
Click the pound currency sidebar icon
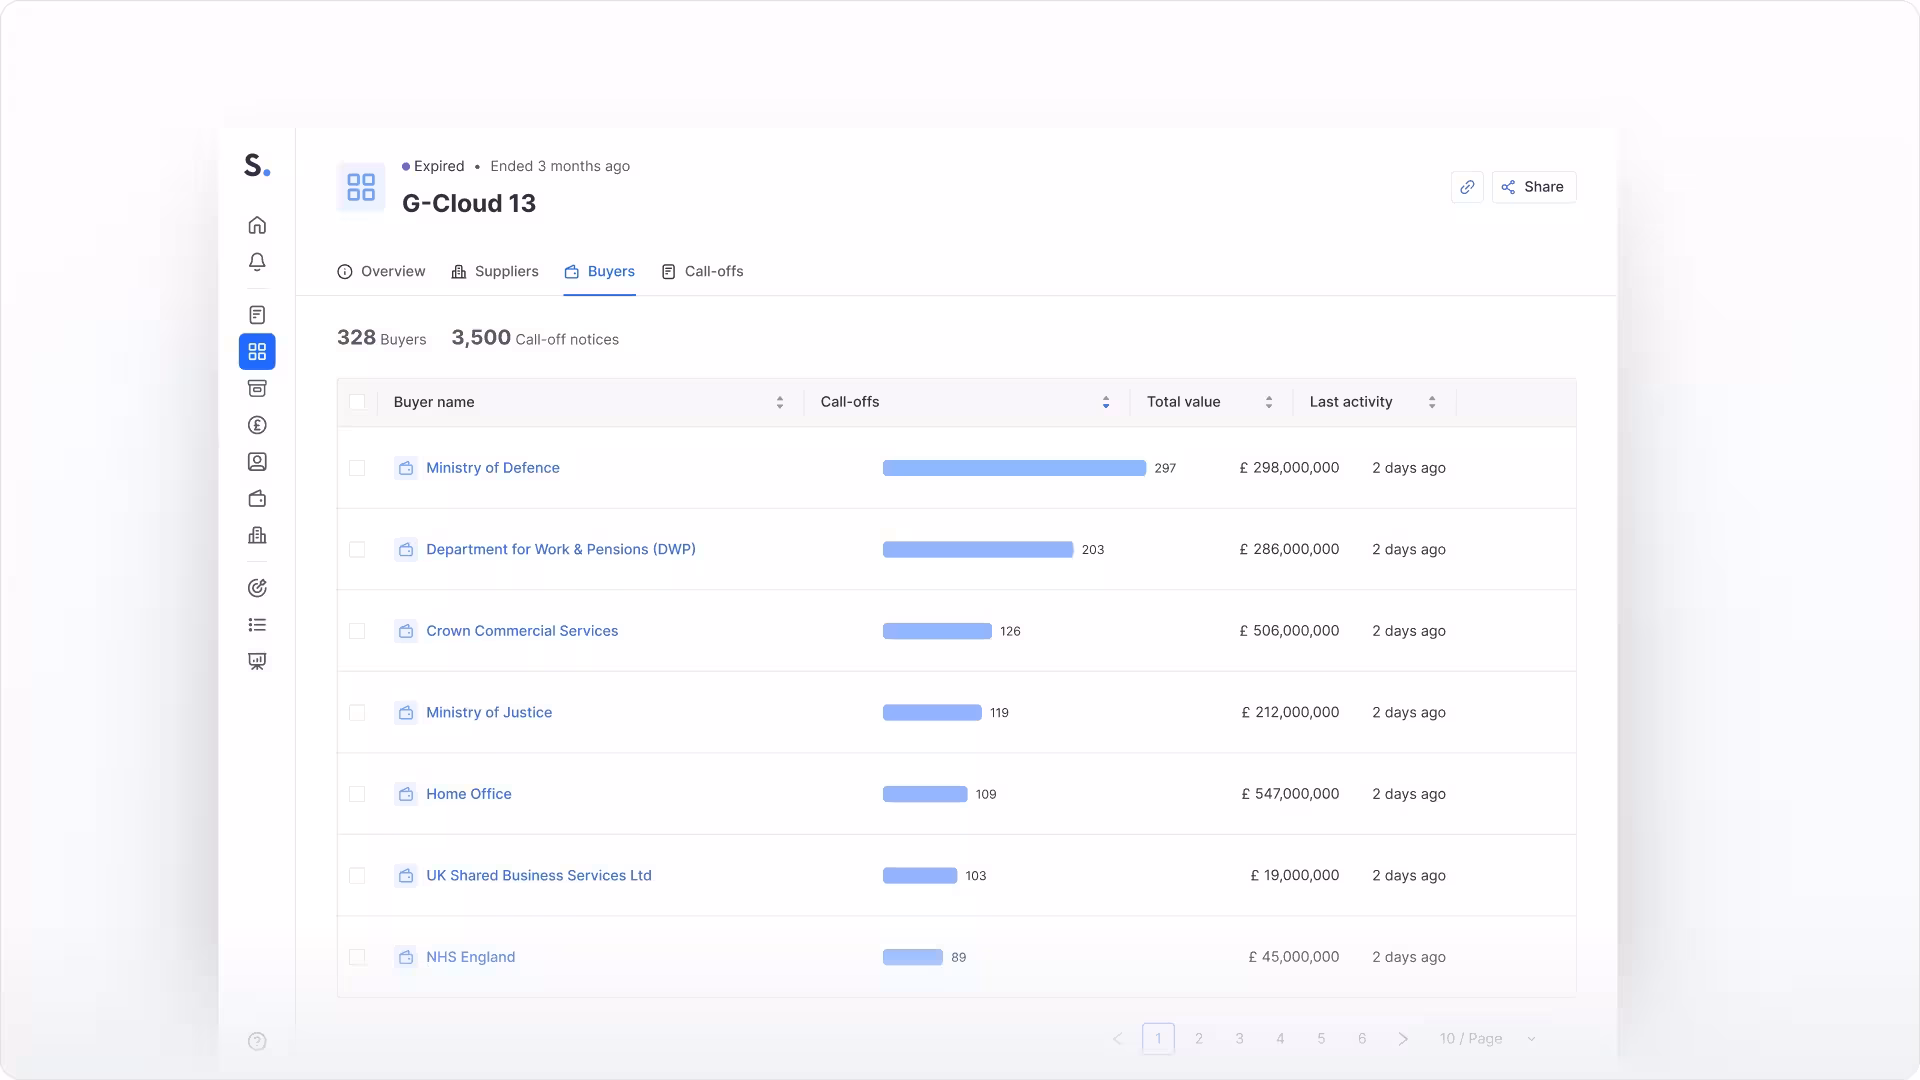point(257,425)
